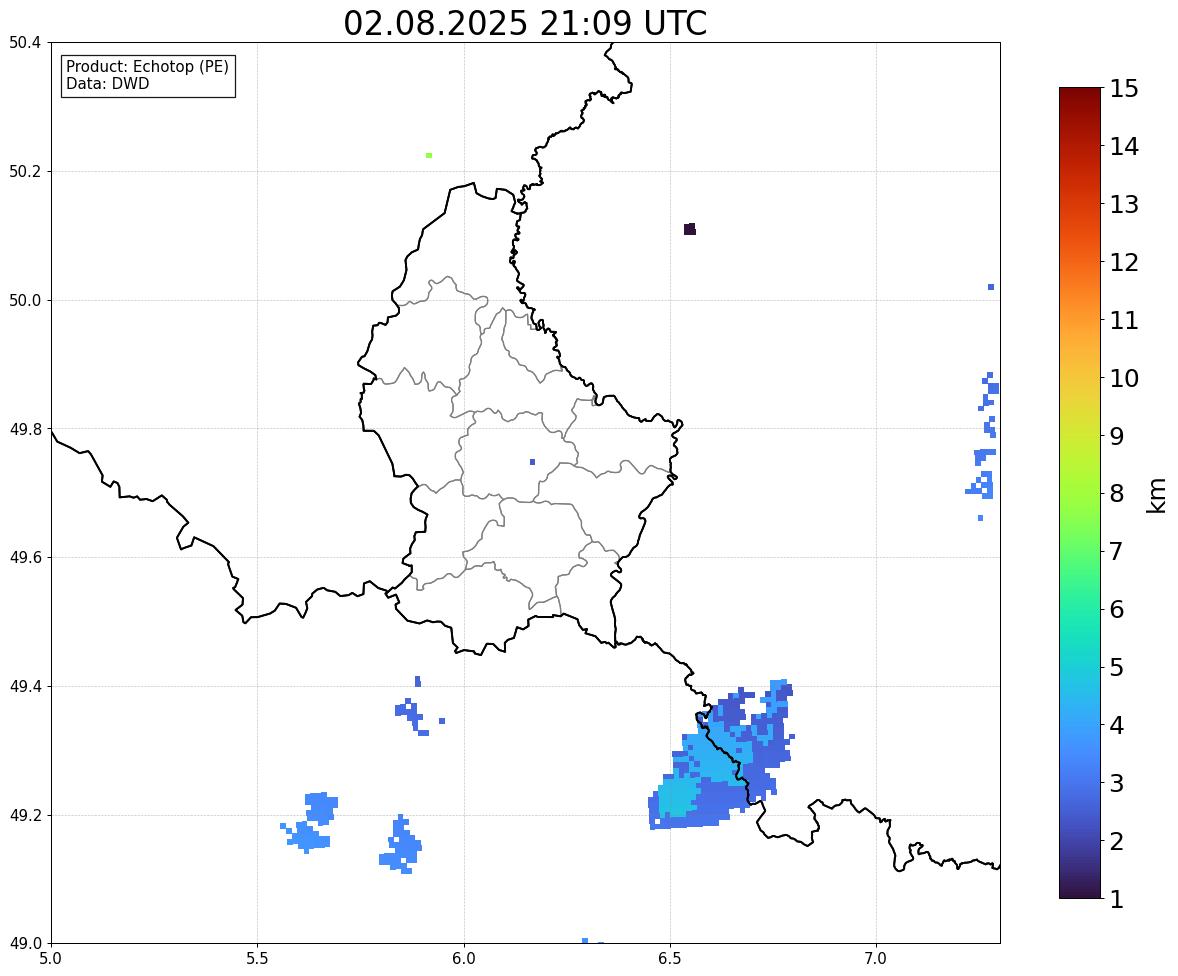Click the "Product: Echotop (PE)" legend line

tap(147, 67)
